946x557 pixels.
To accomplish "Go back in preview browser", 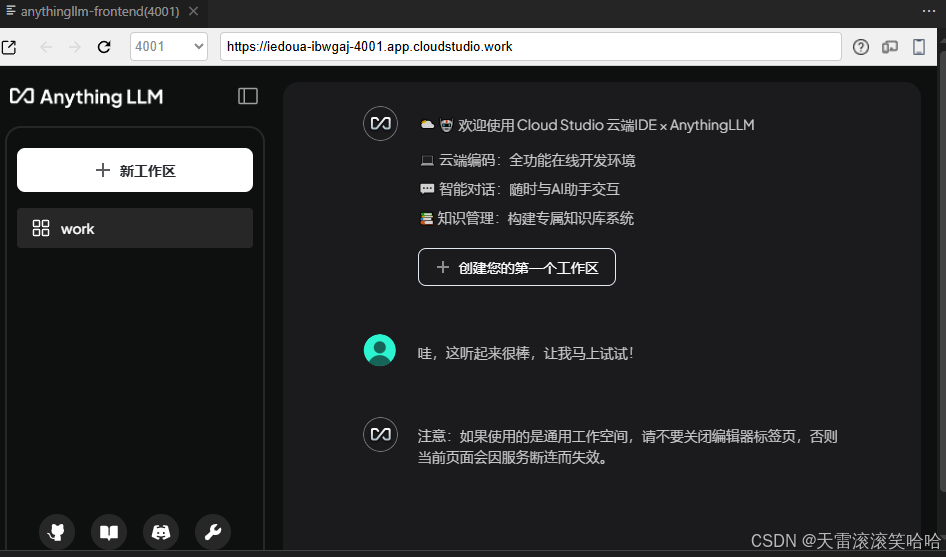I will (x=46, y=47).
